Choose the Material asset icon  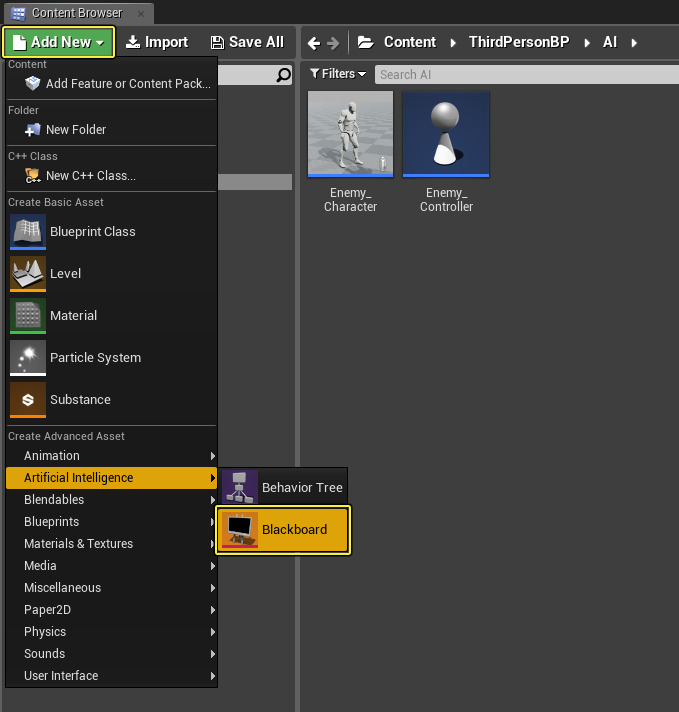tap(27, 316)
